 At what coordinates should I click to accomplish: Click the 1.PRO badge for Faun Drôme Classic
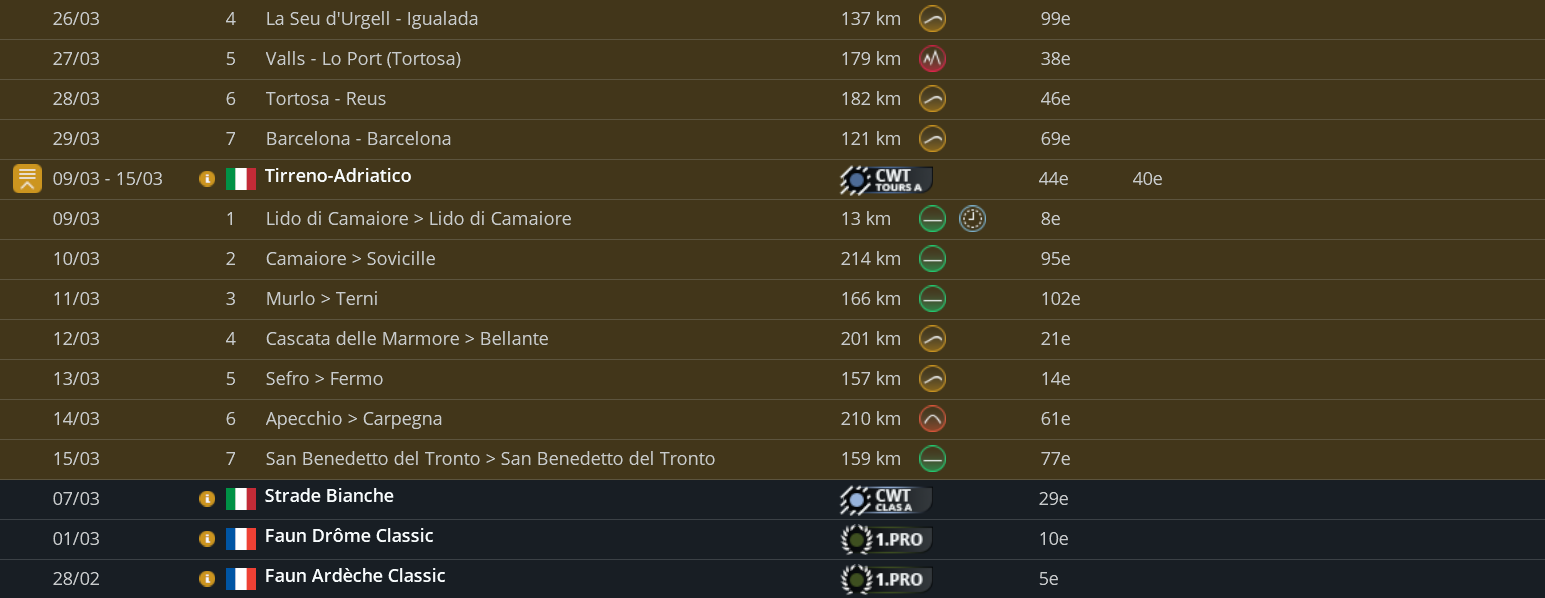click(886, 540)
